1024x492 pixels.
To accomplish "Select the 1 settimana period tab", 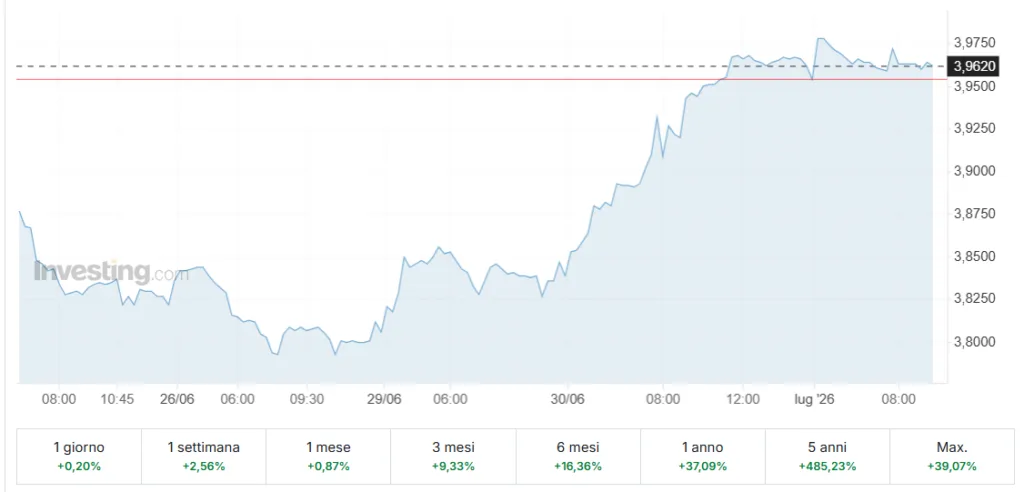I will 204,456.
